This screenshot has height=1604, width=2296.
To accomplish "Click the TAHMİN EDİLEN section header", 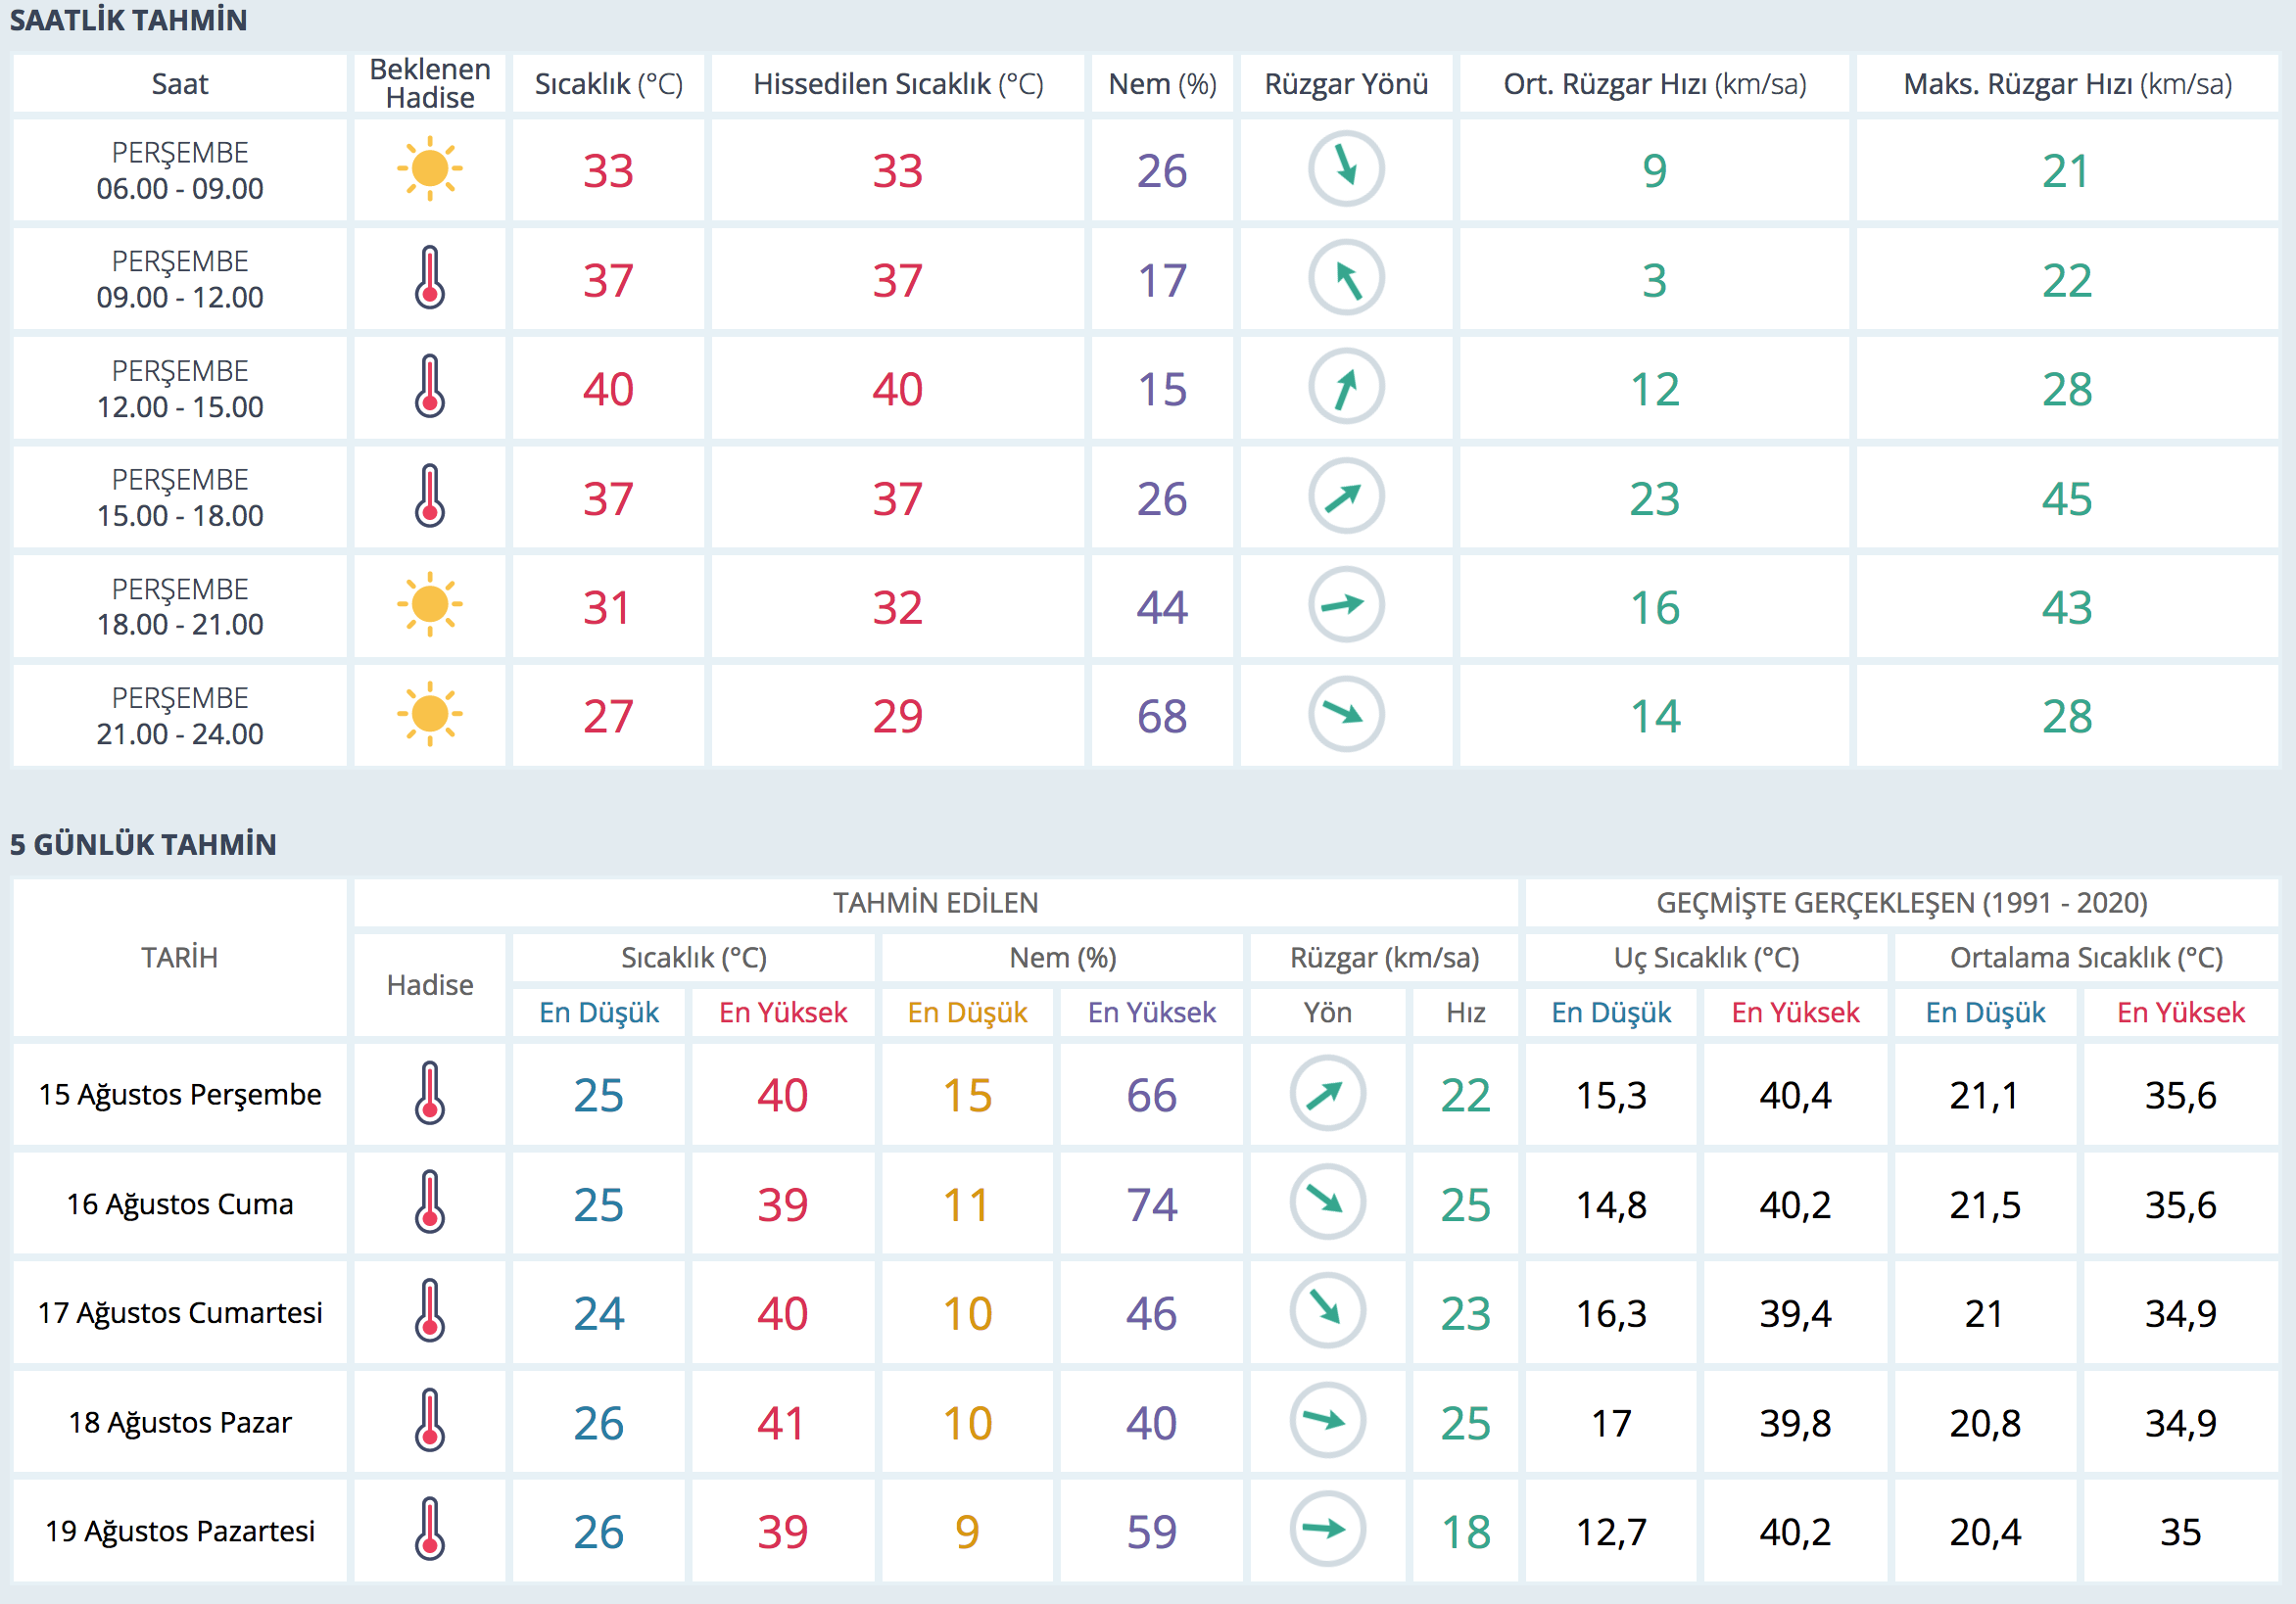I will pyautogui.click(x=935, y=903).
